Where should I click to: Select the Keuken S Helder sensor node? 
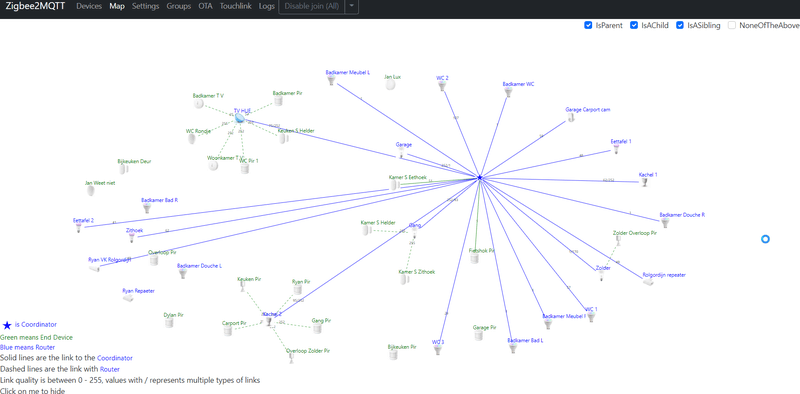tap(283, 138)
